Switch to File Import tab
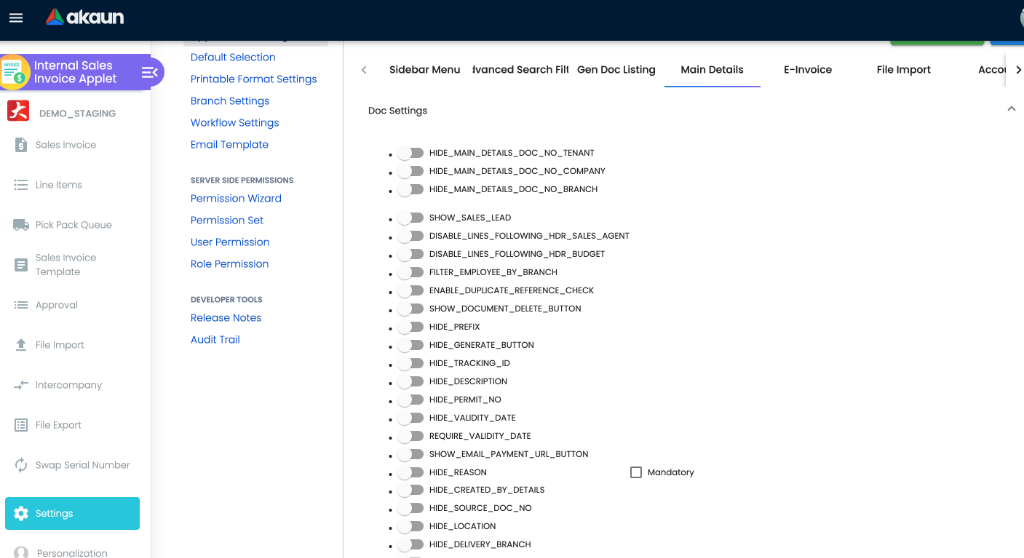This screenshot has width=1024, height=558. [903, 70]
